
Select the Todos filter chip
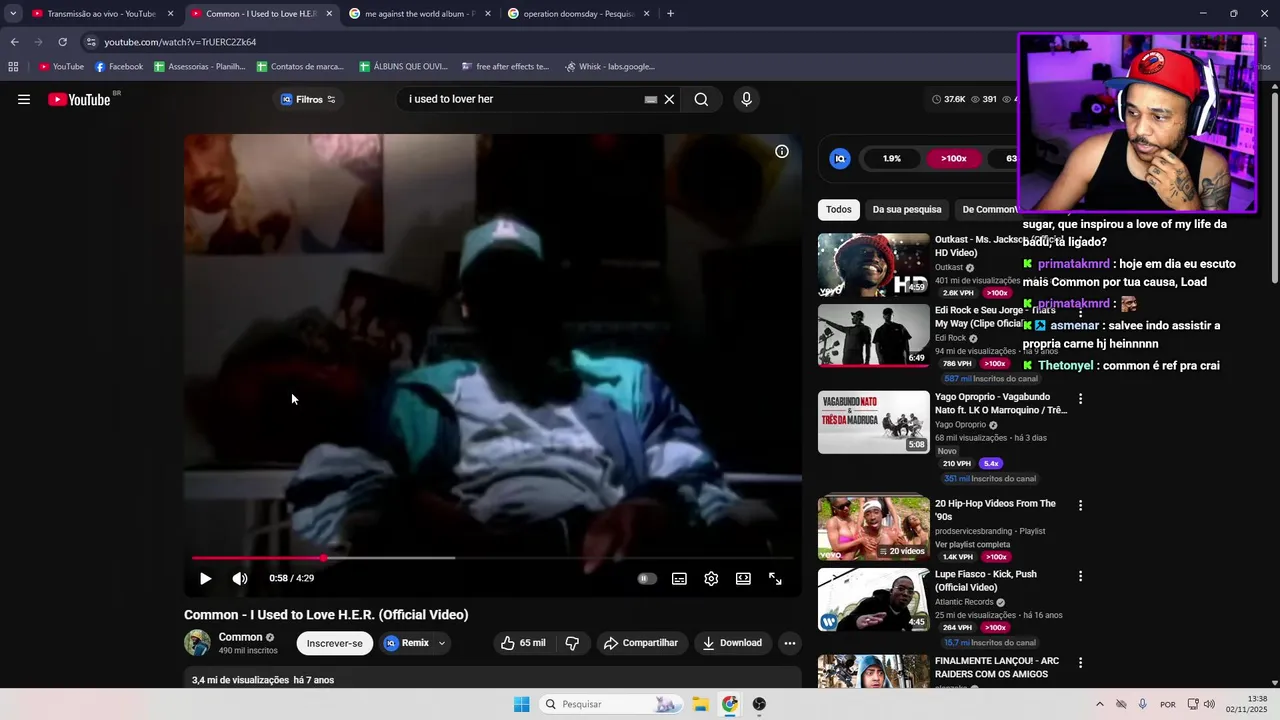coord(839,210)
